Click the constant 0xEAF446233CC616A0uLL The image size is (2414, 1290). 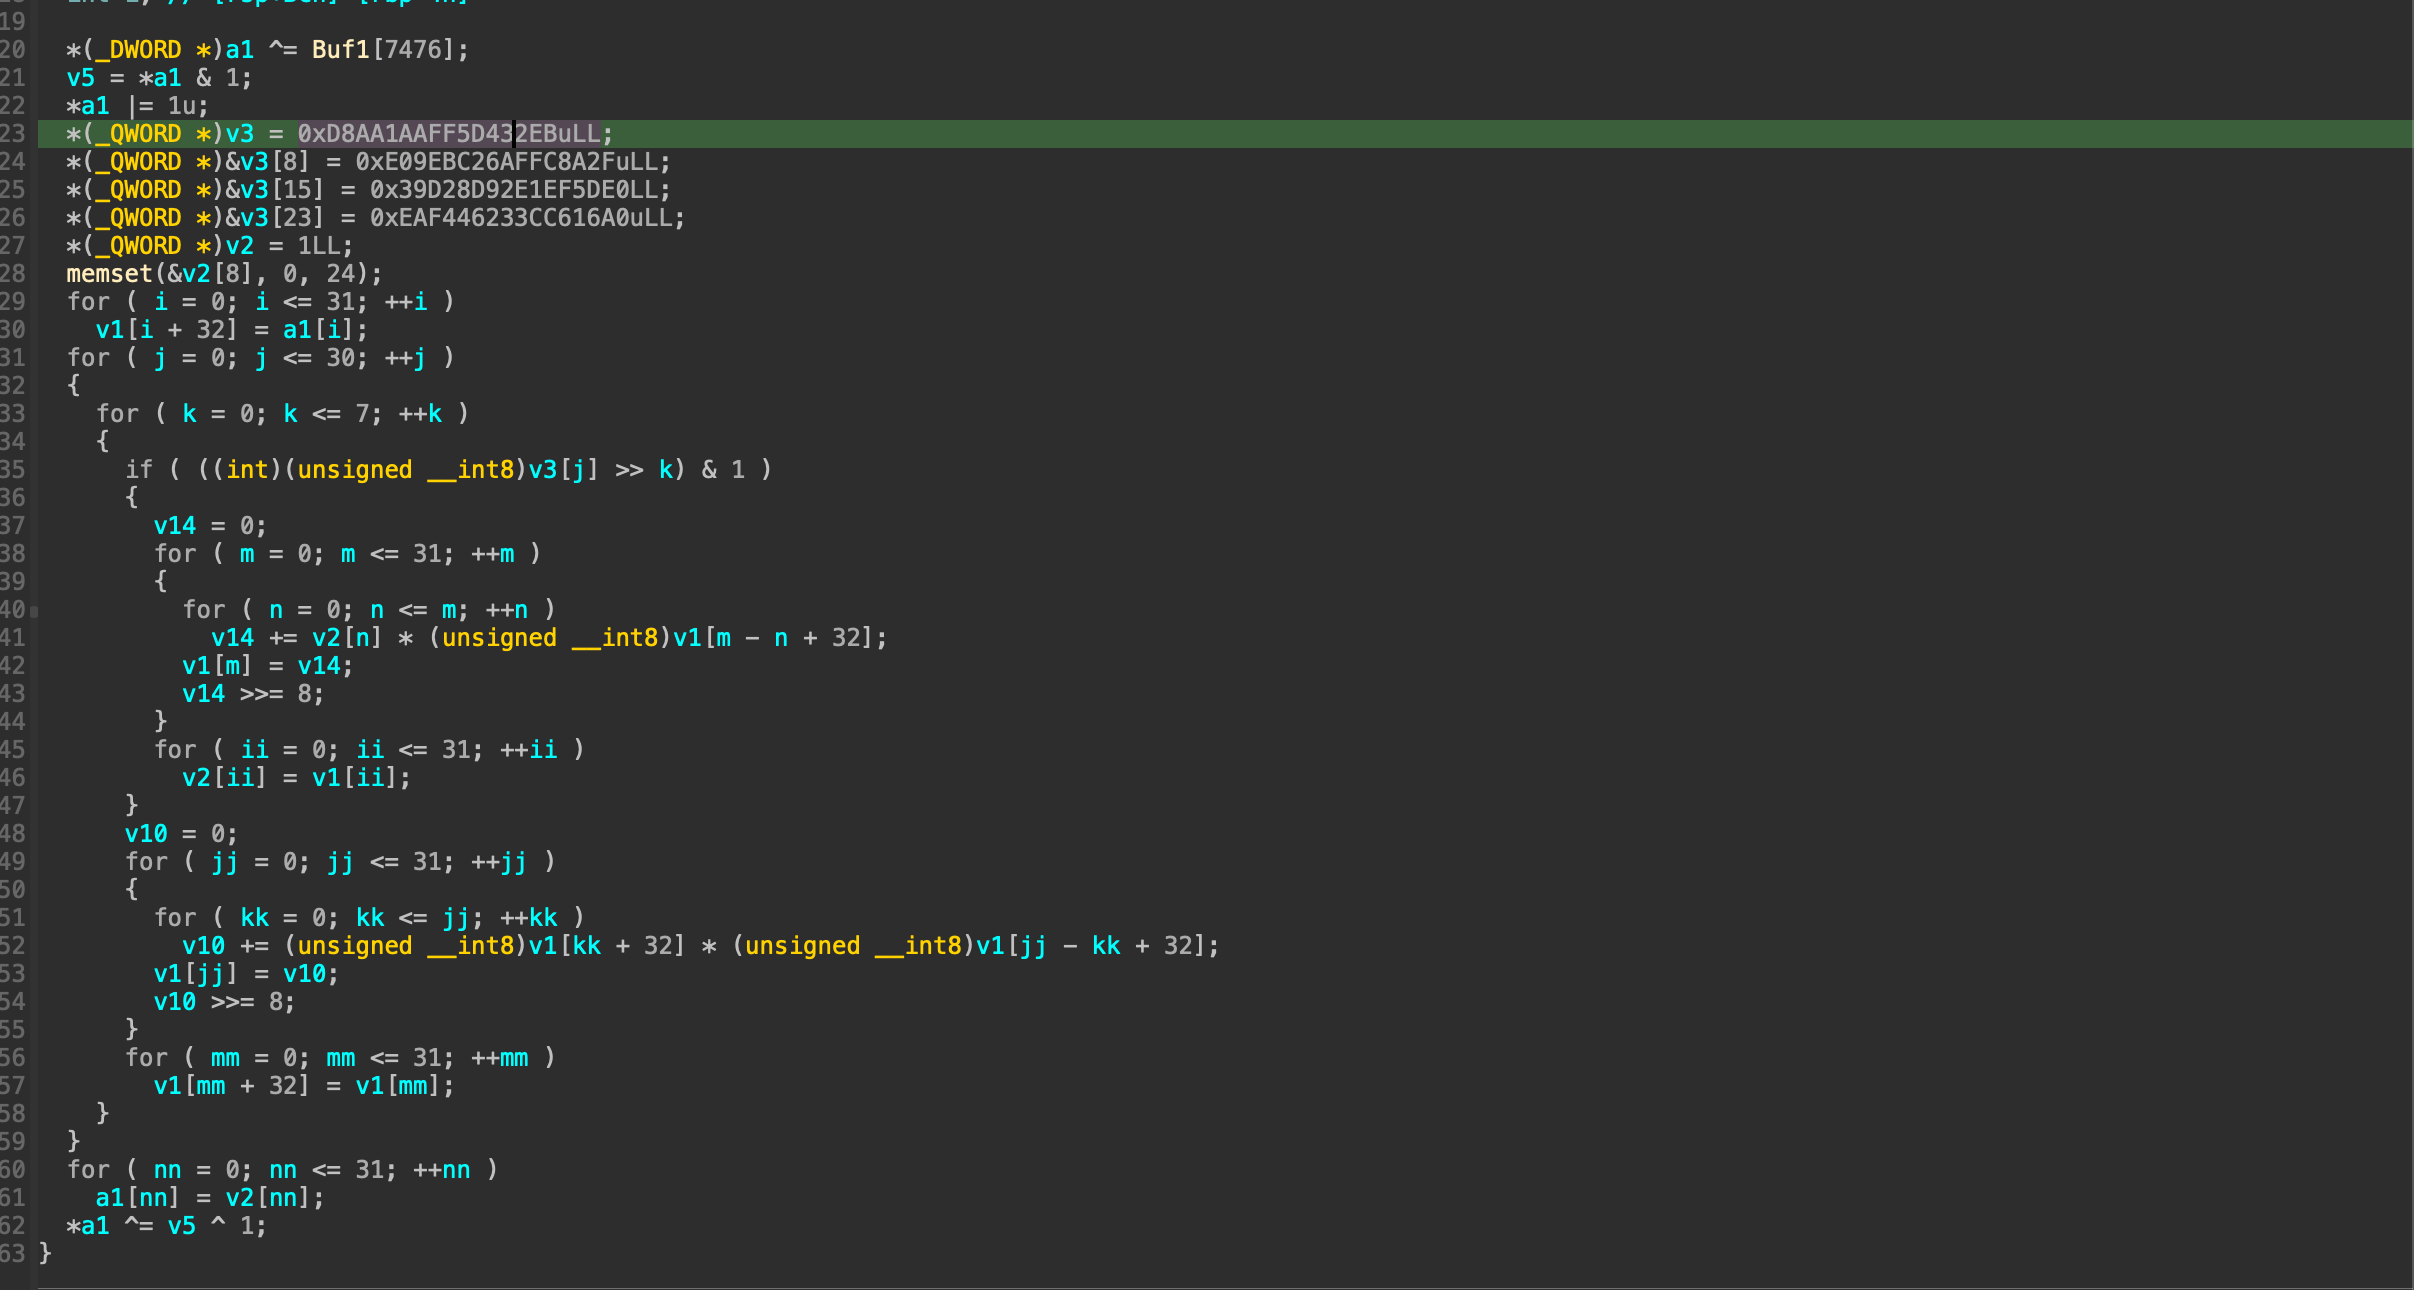click(520, 218)
